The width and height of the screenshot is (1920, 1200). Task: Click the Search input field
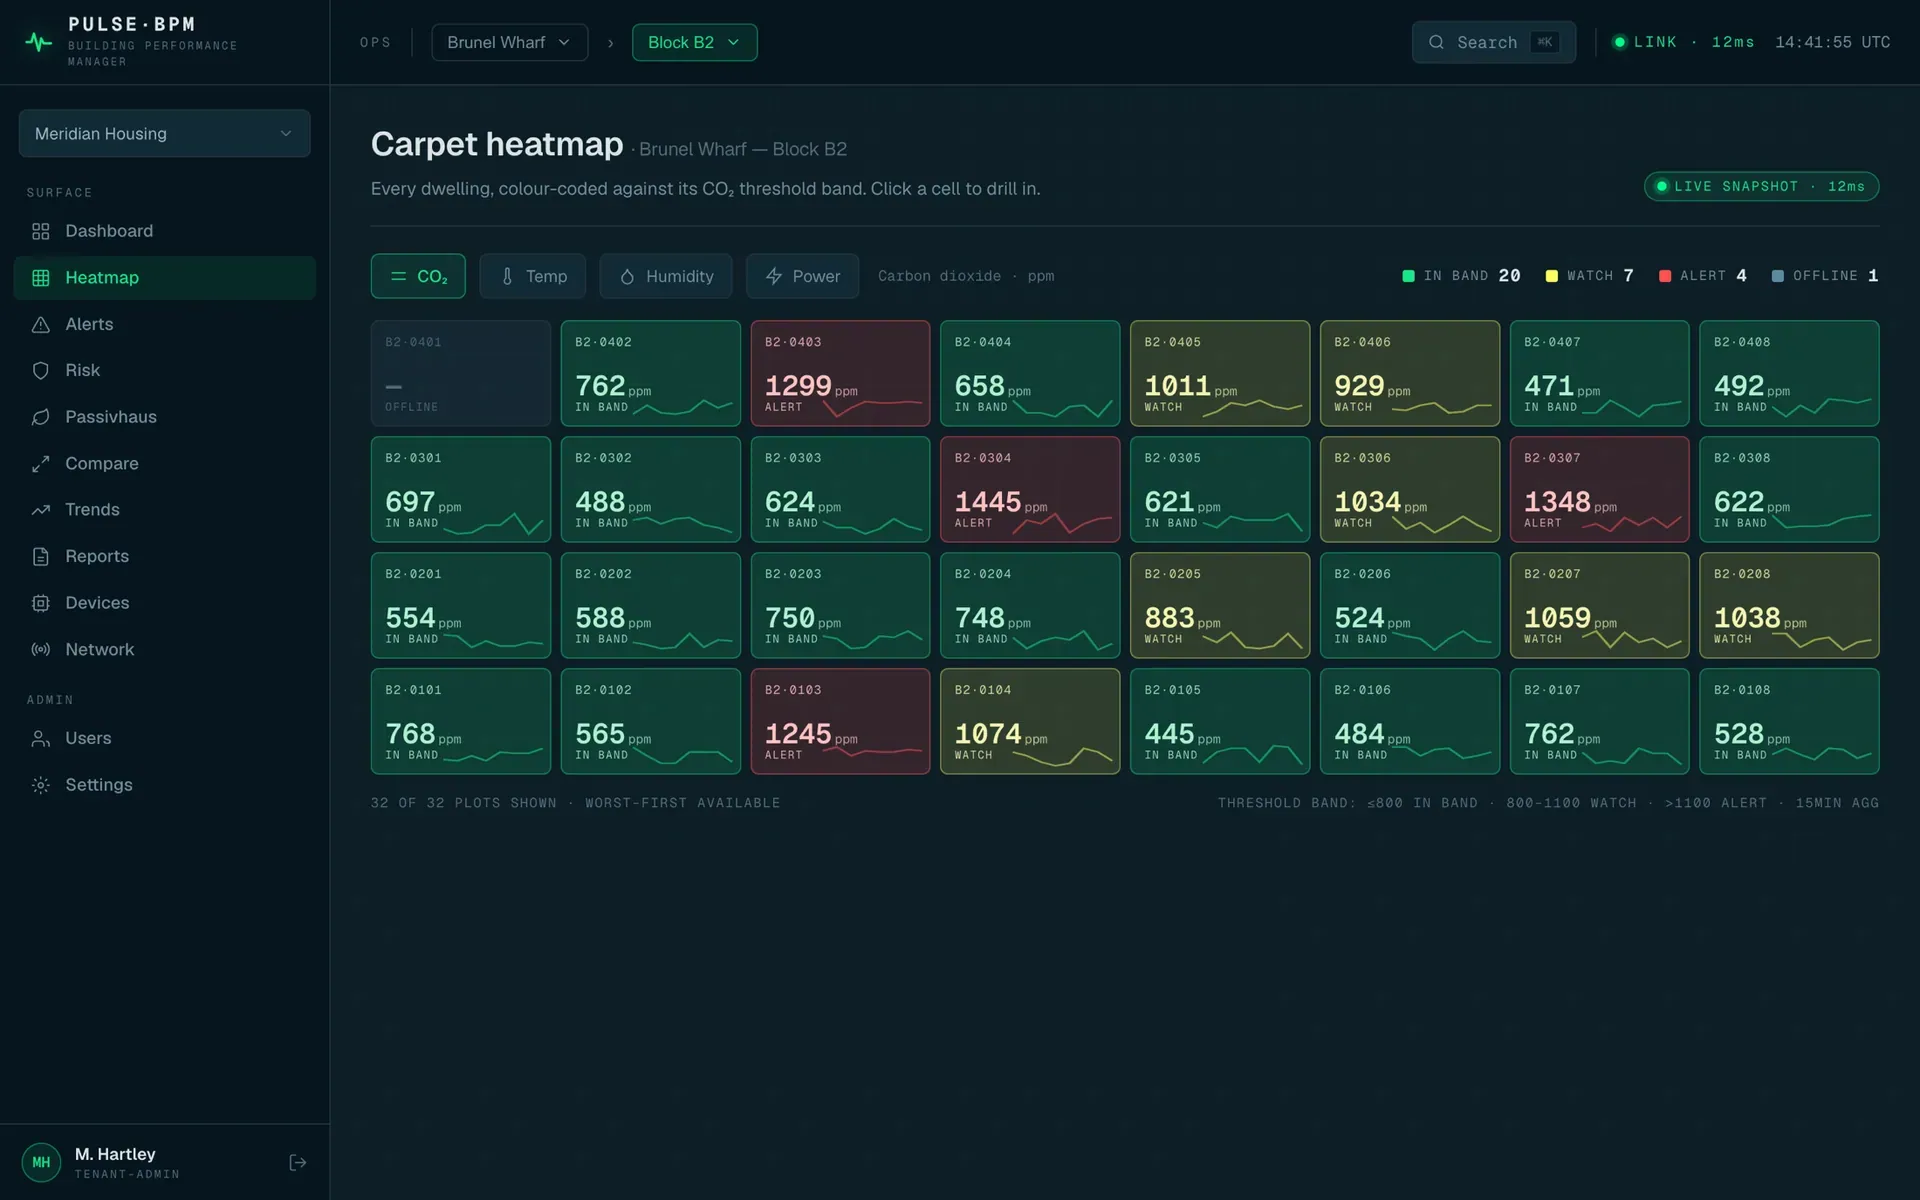(x=1493, y=42)
